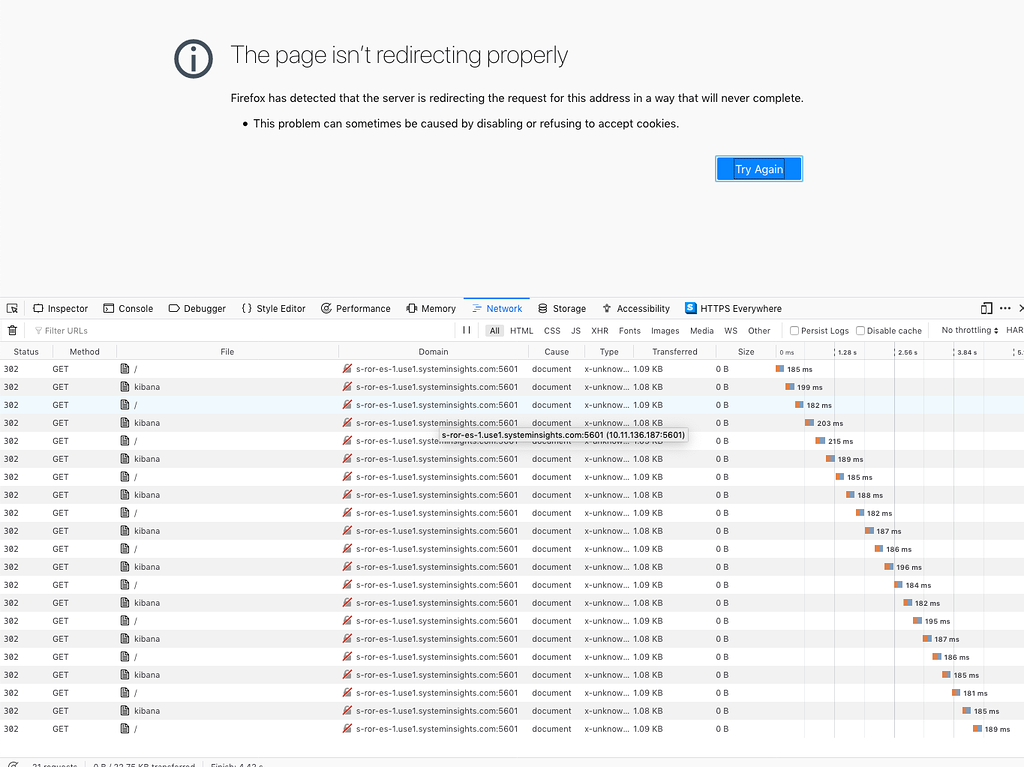The width and height of the screenshot is (1024, 767).
Task: Open the Memory panel
Action: [431, 308]
